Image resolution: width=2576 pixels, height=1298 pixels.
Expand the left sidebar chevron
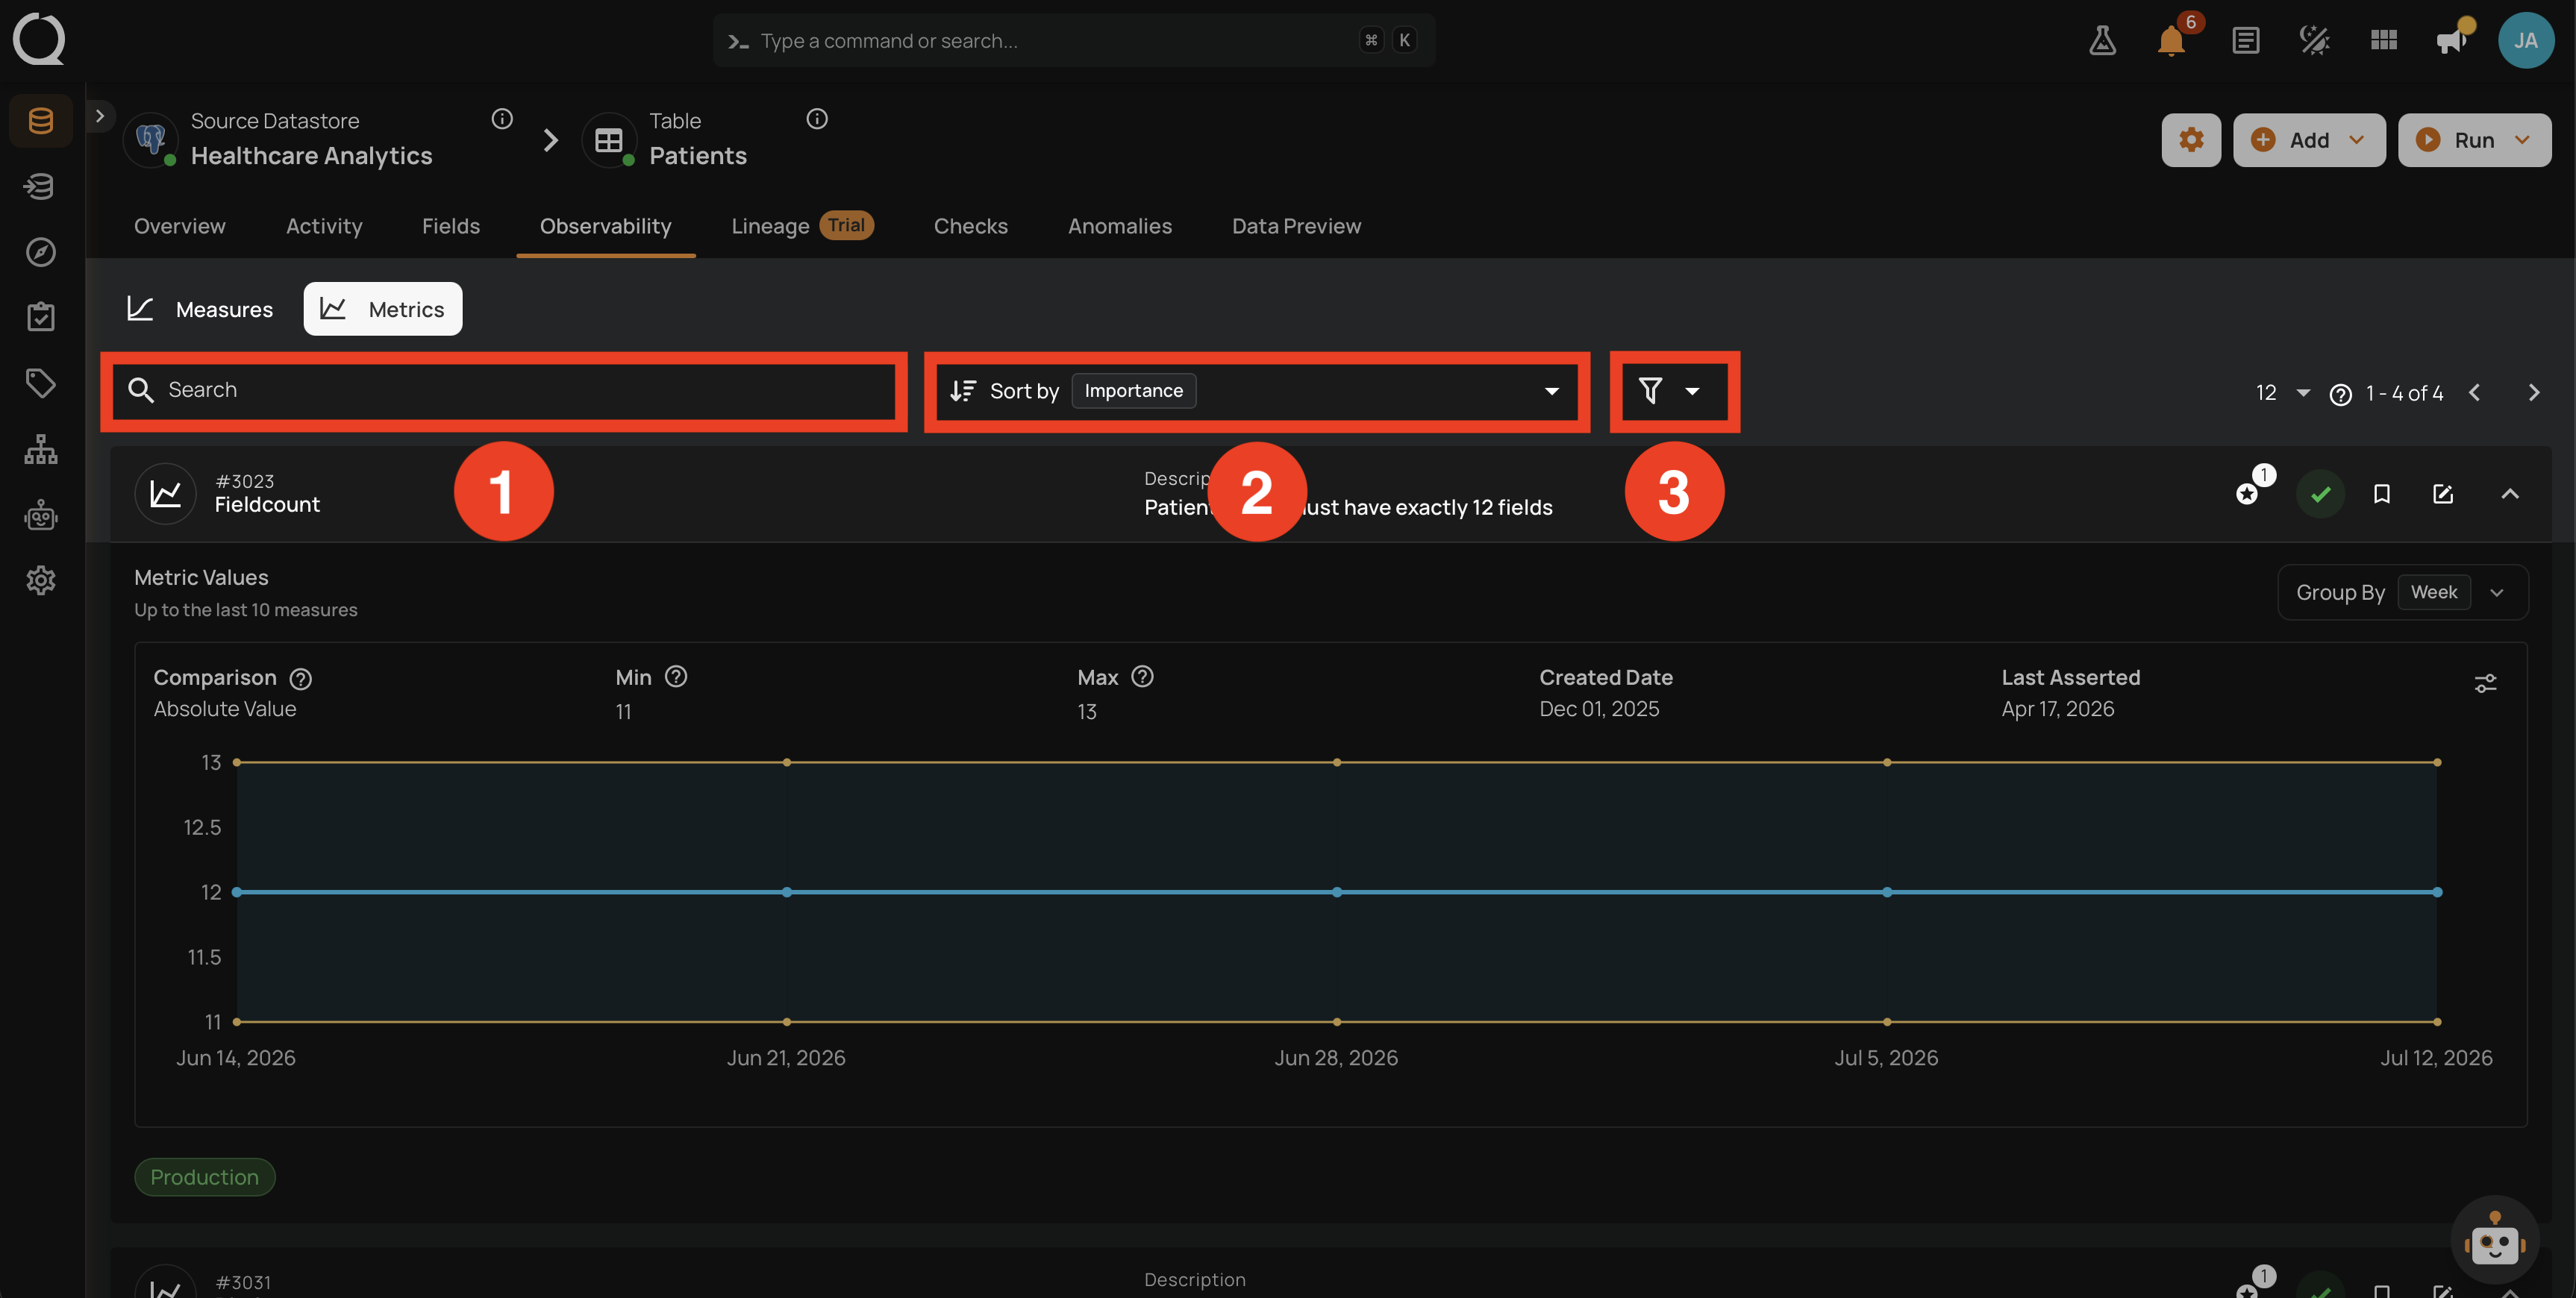tap(99, 116)
